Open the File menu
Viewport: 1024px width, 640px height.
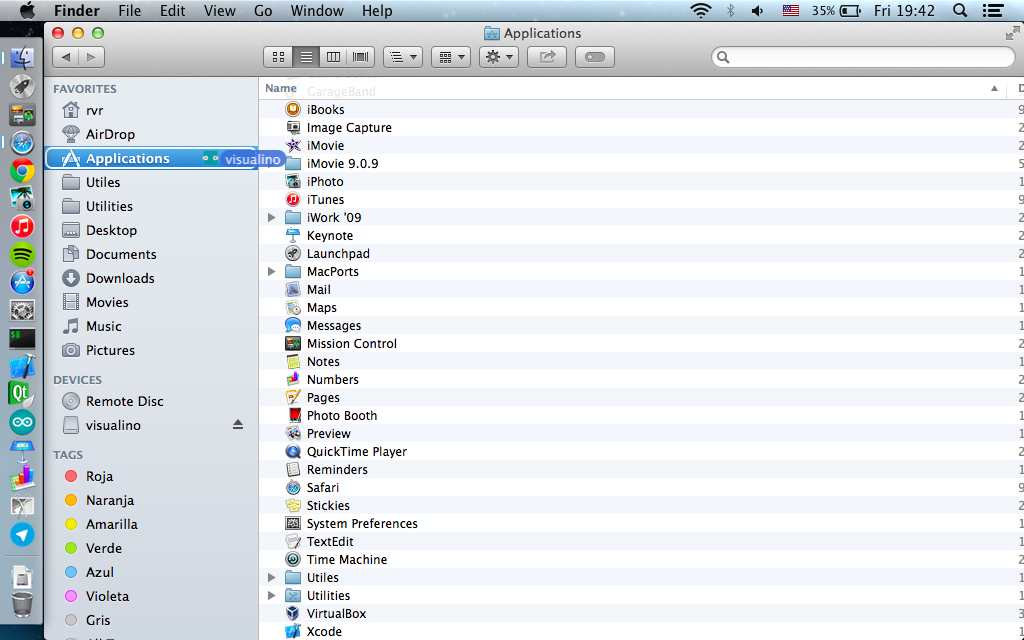[x=129, y=10]
